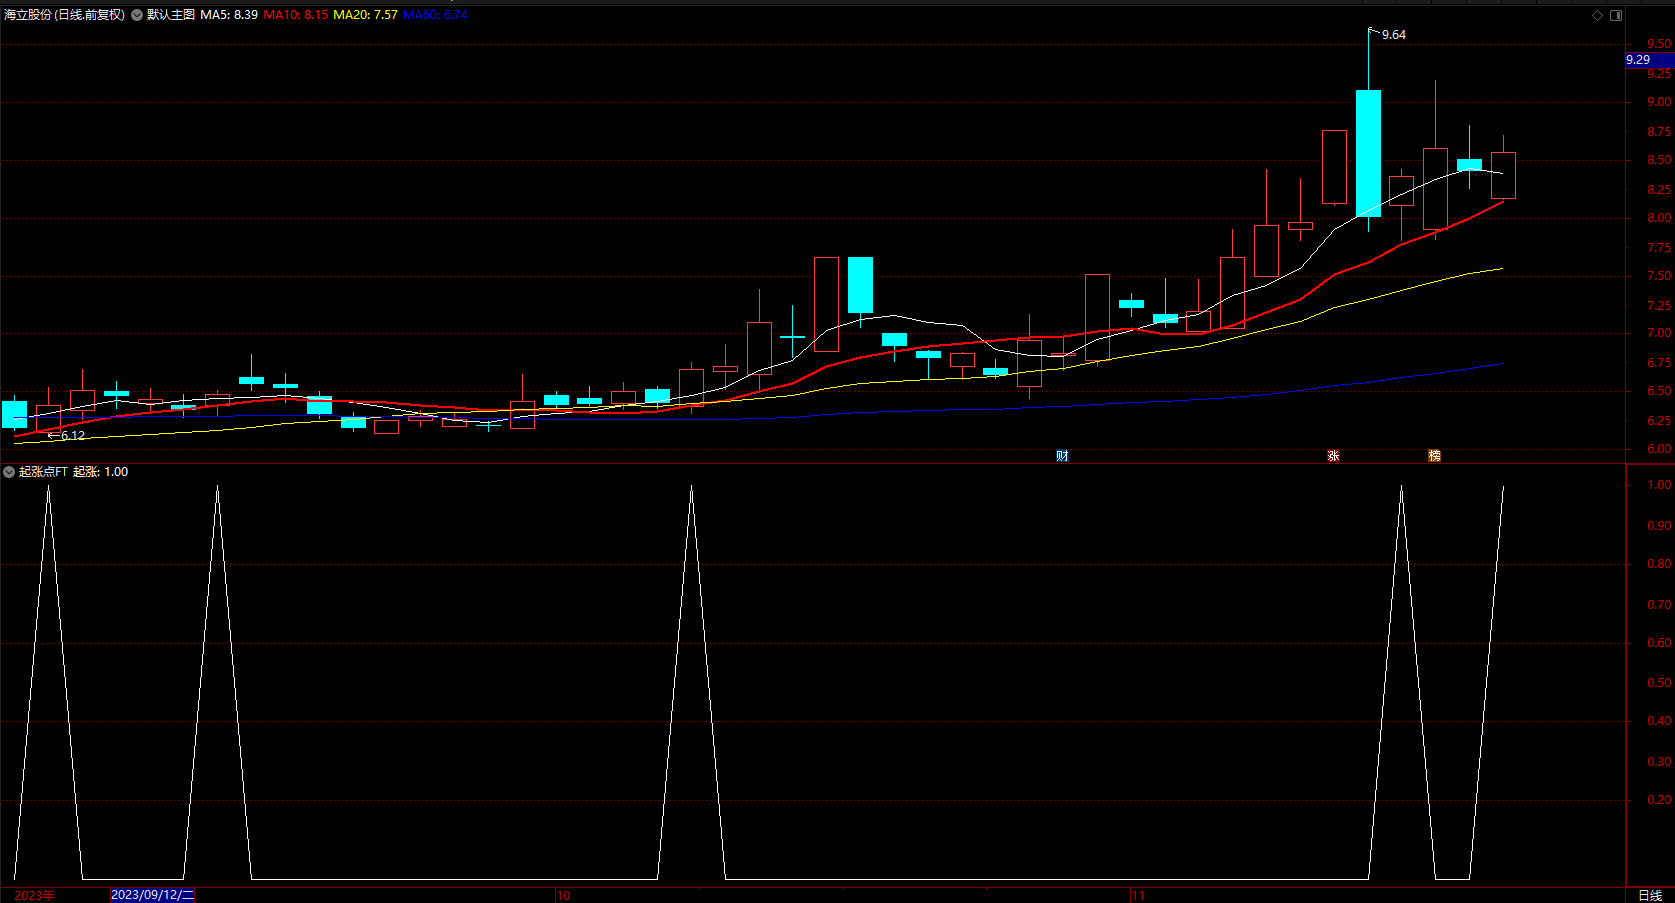Viewport: 1675px width, 903px height.
Task: Open the dropdown arrow before 默认主图
Action: (137, 15)
